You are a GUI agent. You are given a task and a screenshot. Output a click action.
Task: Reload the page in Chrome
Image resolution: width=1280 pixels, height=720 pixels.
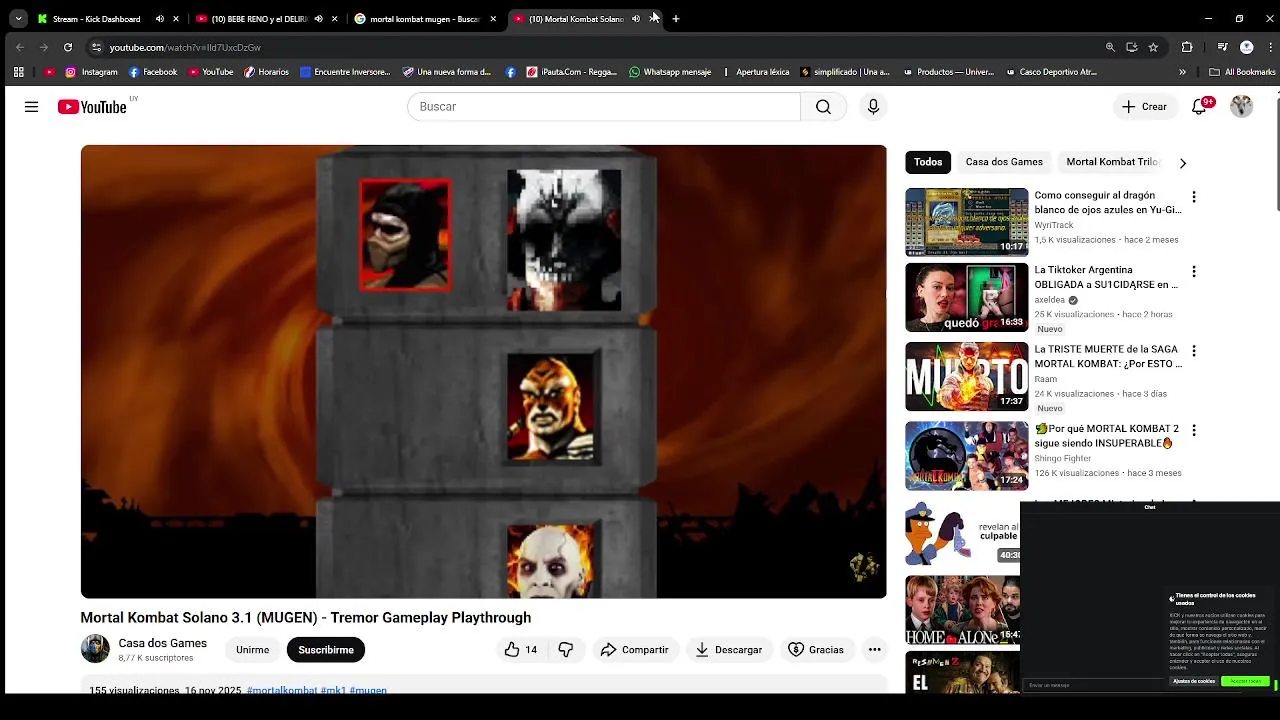click(68, 47)
